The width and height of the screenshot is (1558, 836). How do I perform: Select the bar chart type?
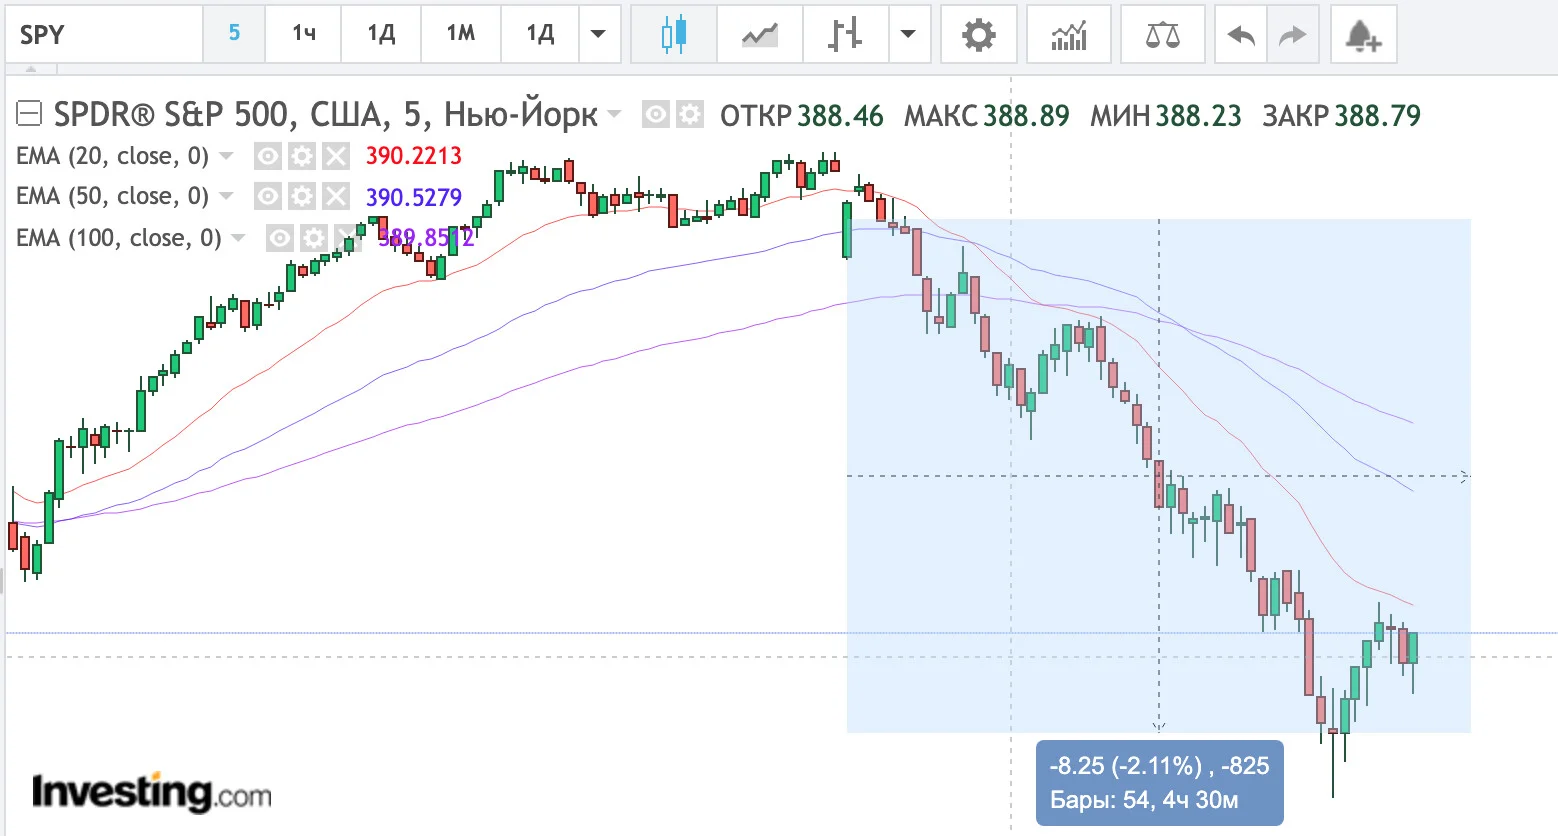point(845,35)
